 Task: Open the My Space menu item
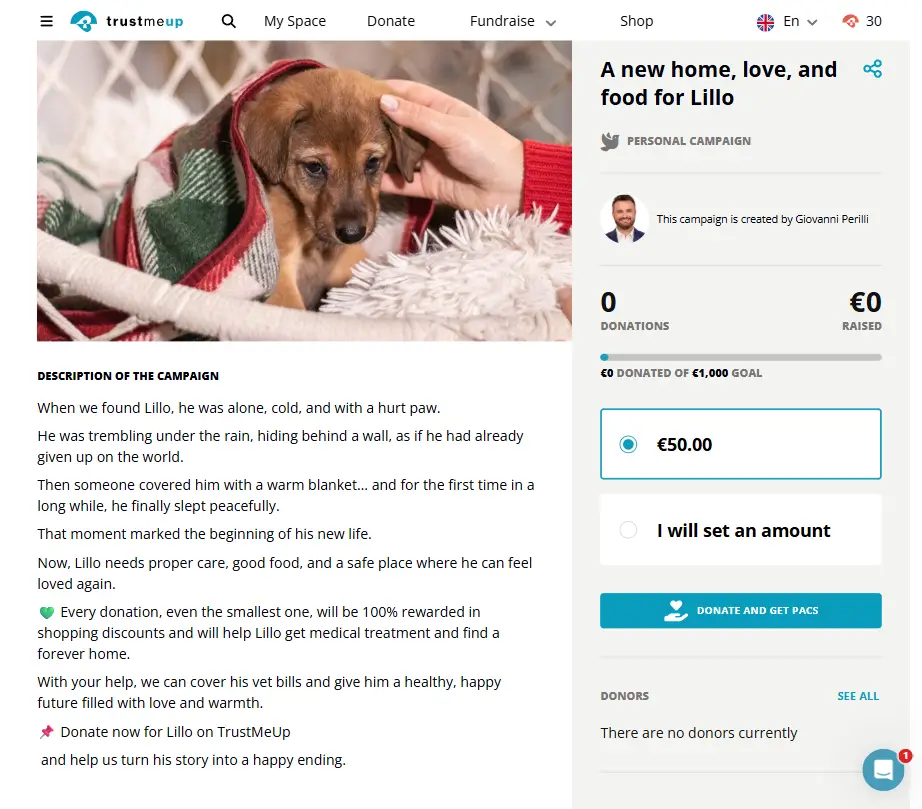pos(294,21)
